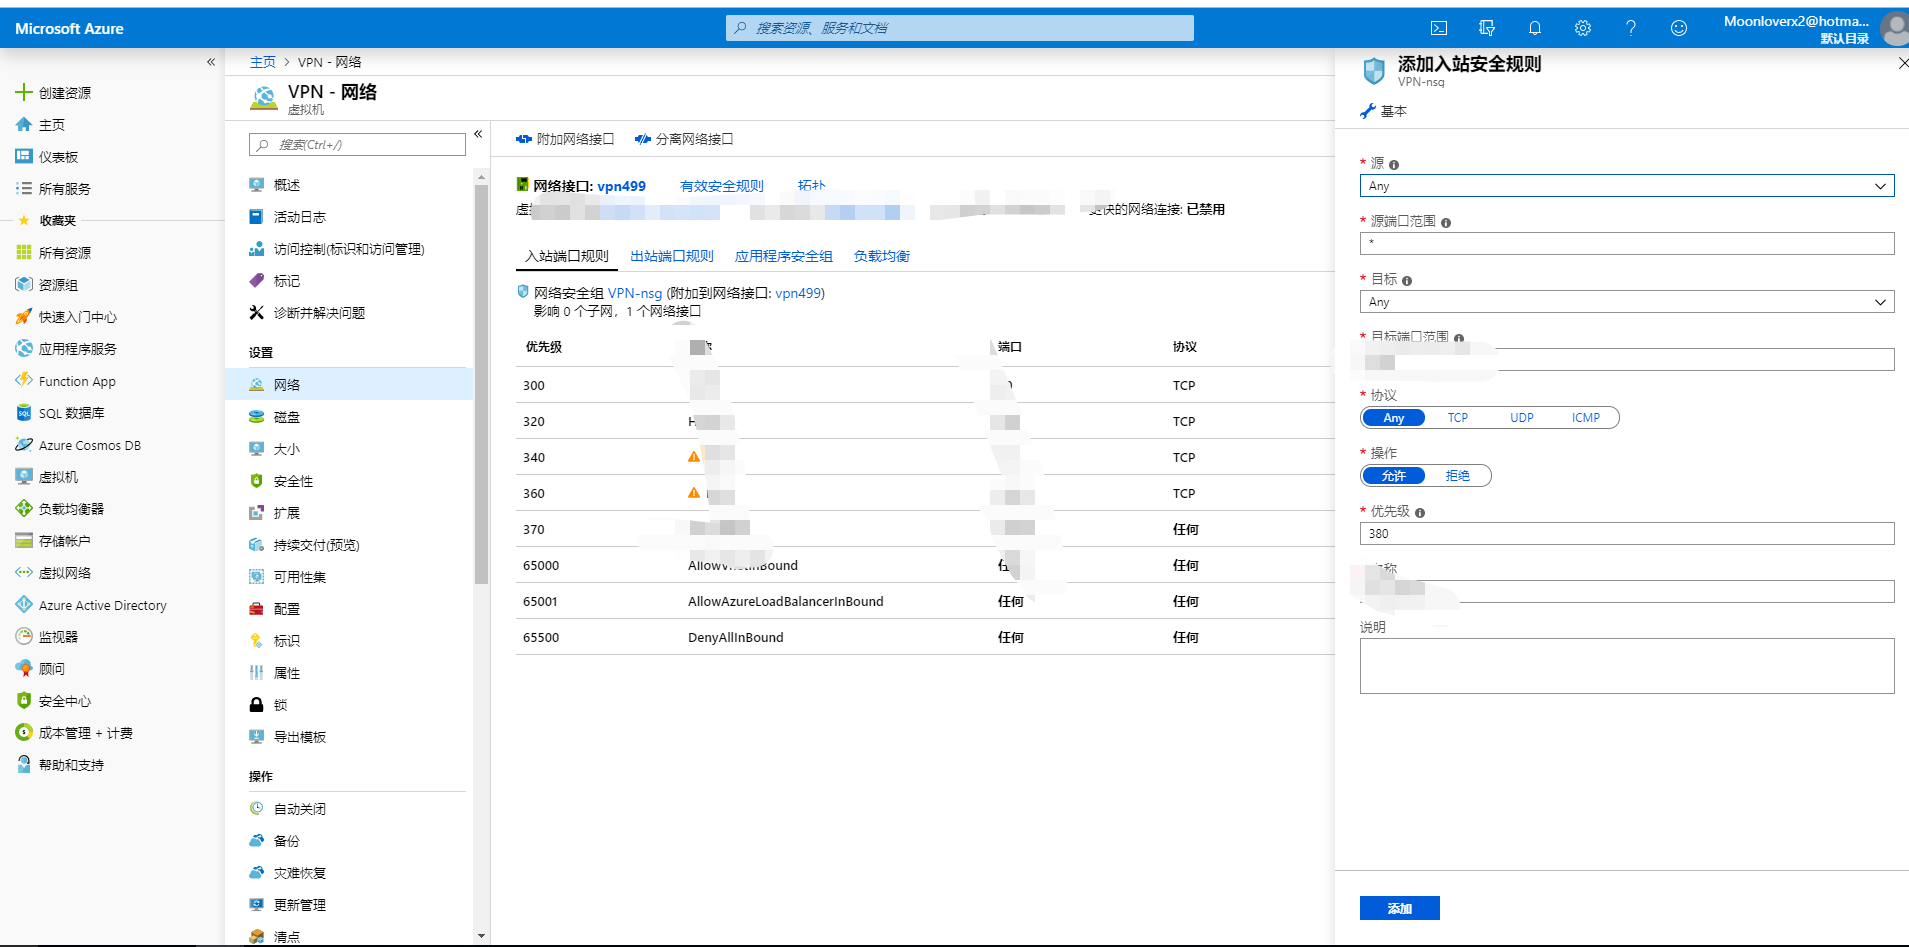Select UDP protocol option
Image resolution: width=1909 pixels, height=947 pixels.
click(x=1522, y=418)
